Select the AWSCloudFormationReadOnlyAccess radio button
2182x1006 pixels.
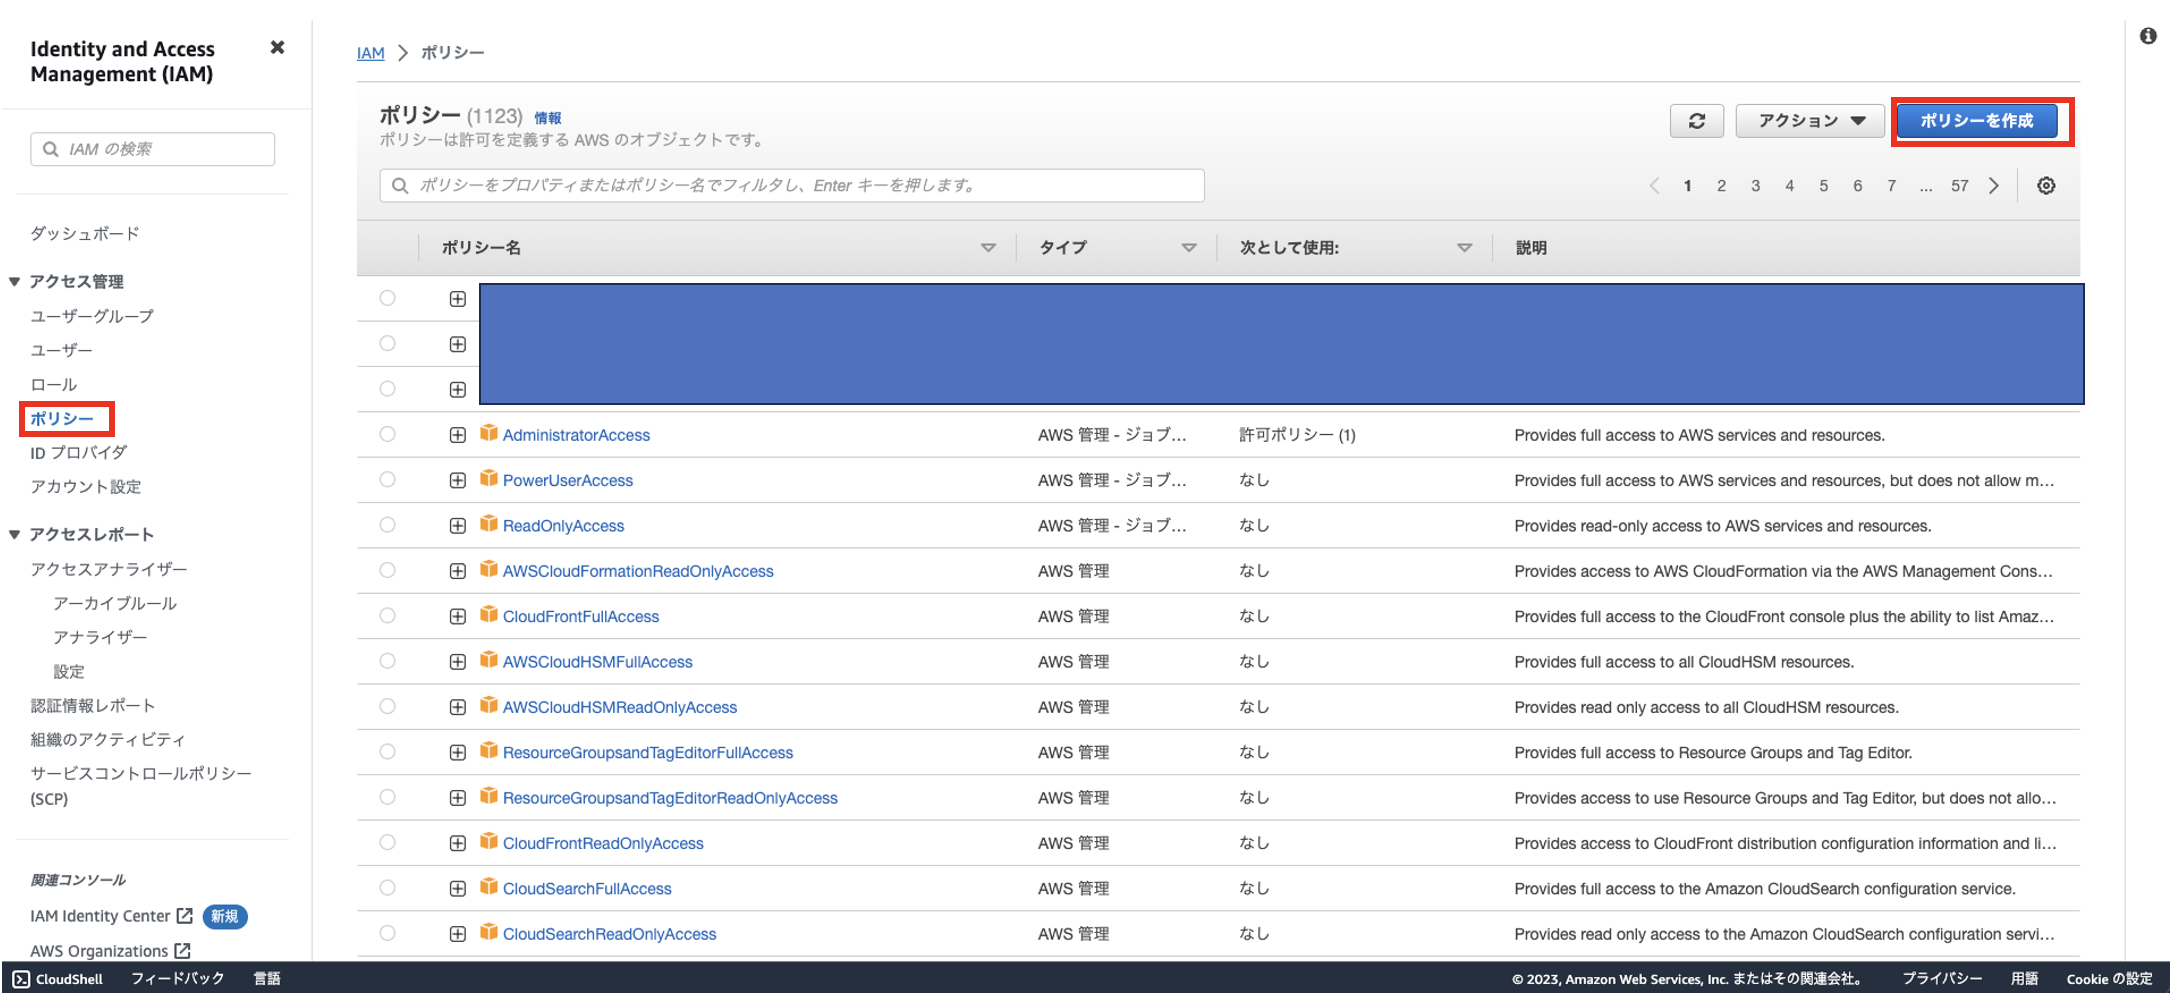(388, 571)
